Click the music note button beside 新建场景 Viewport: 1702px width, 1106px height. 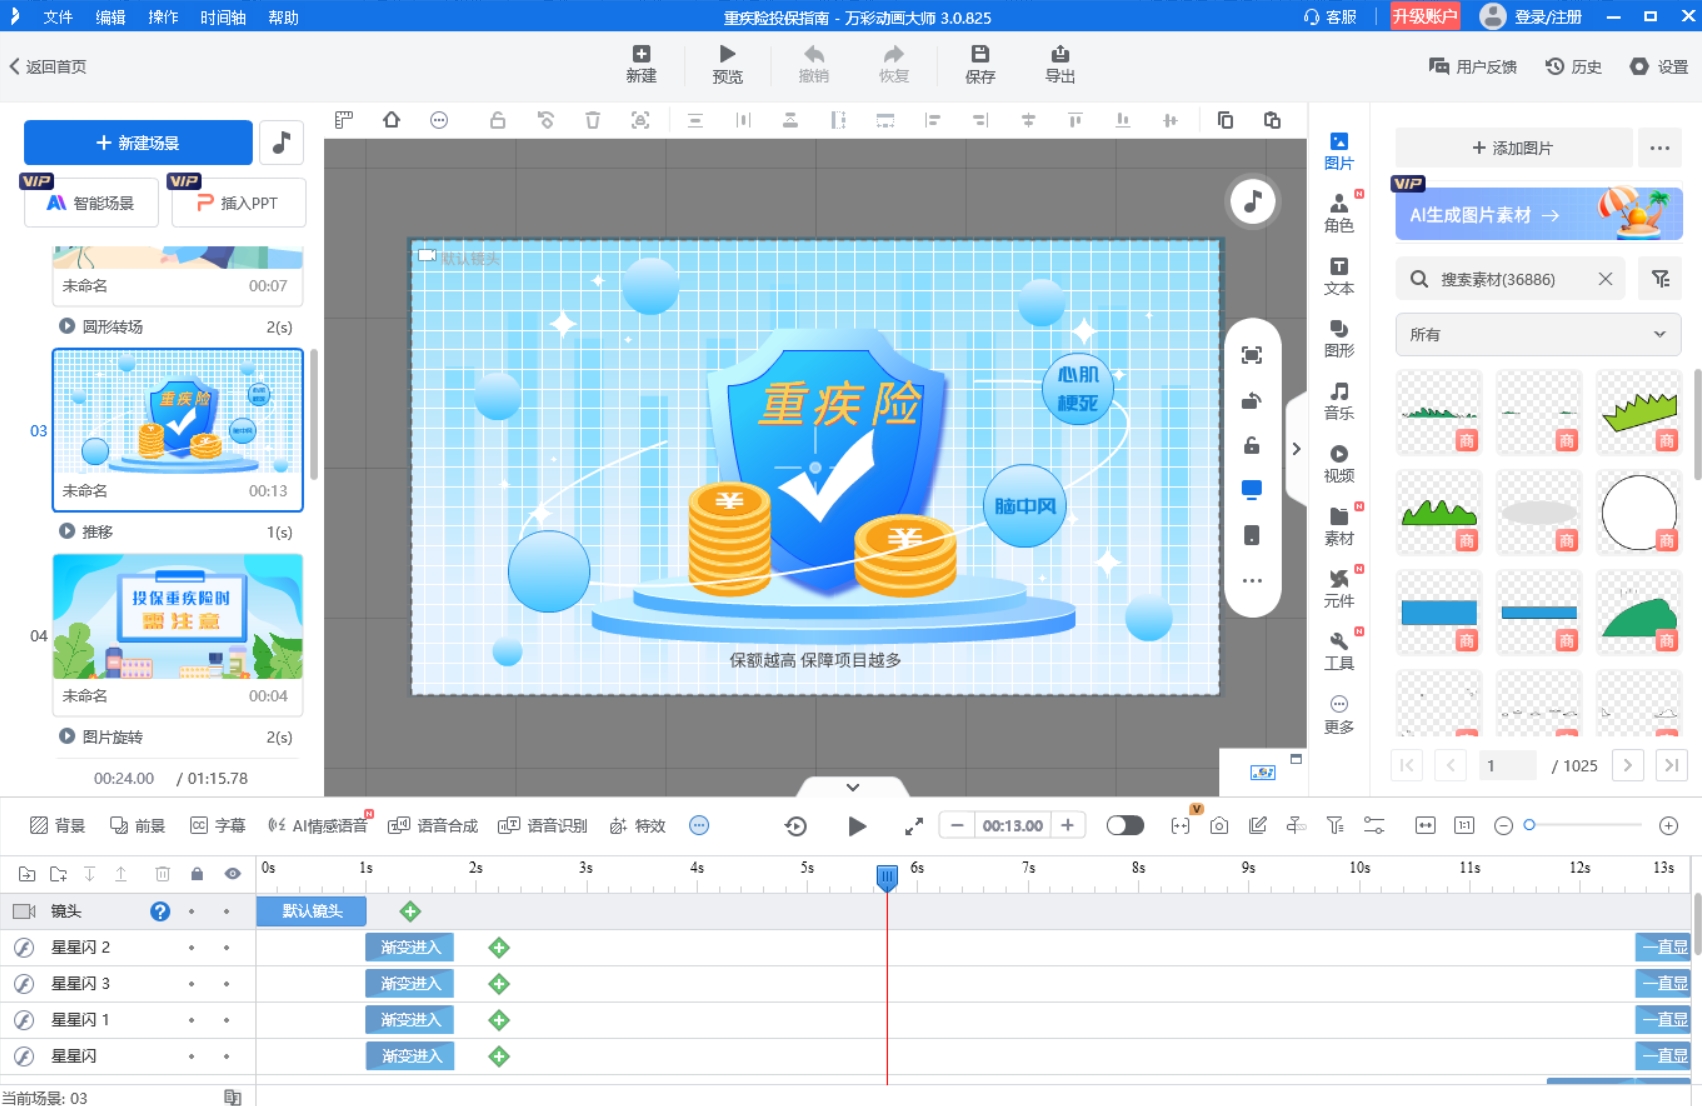(x=281, y=143)
